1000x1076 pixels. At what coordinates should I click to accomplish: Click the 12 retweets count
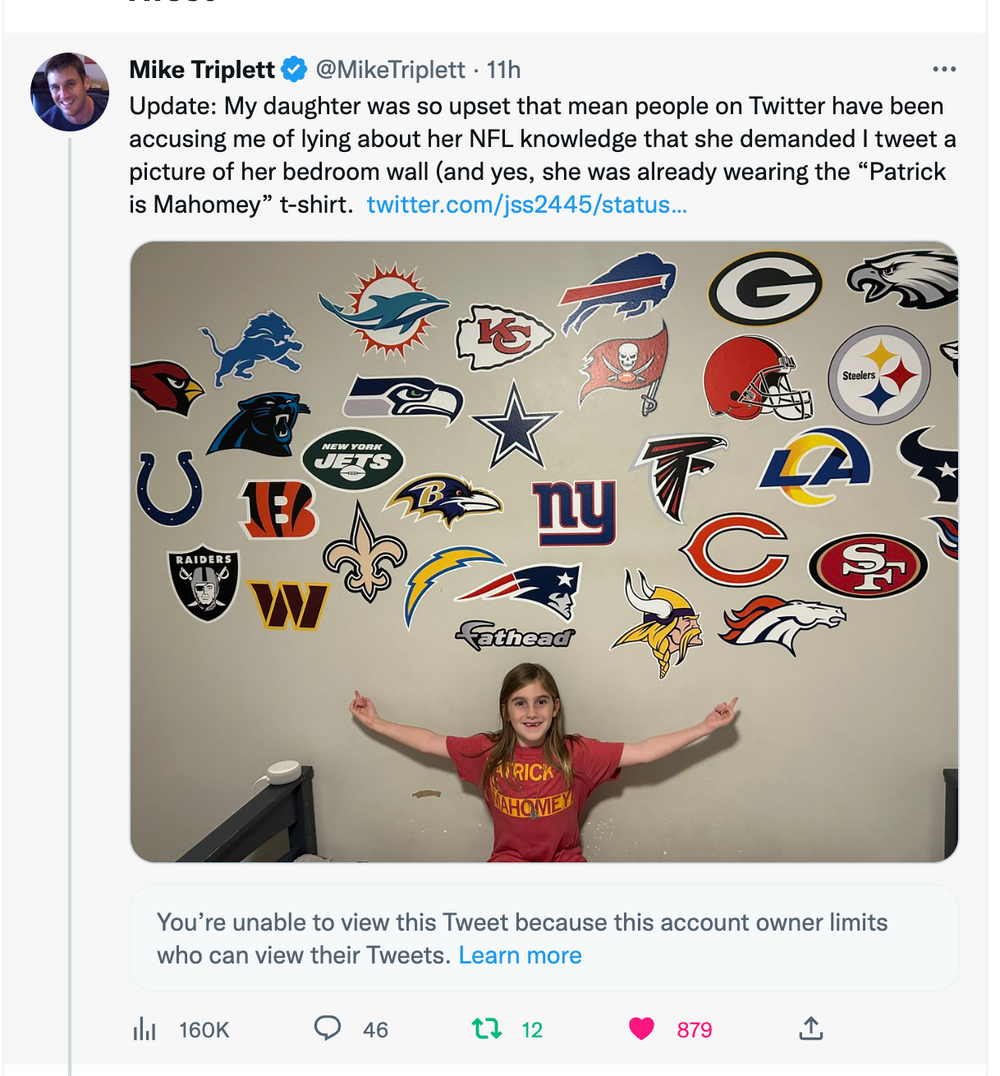532,1029
